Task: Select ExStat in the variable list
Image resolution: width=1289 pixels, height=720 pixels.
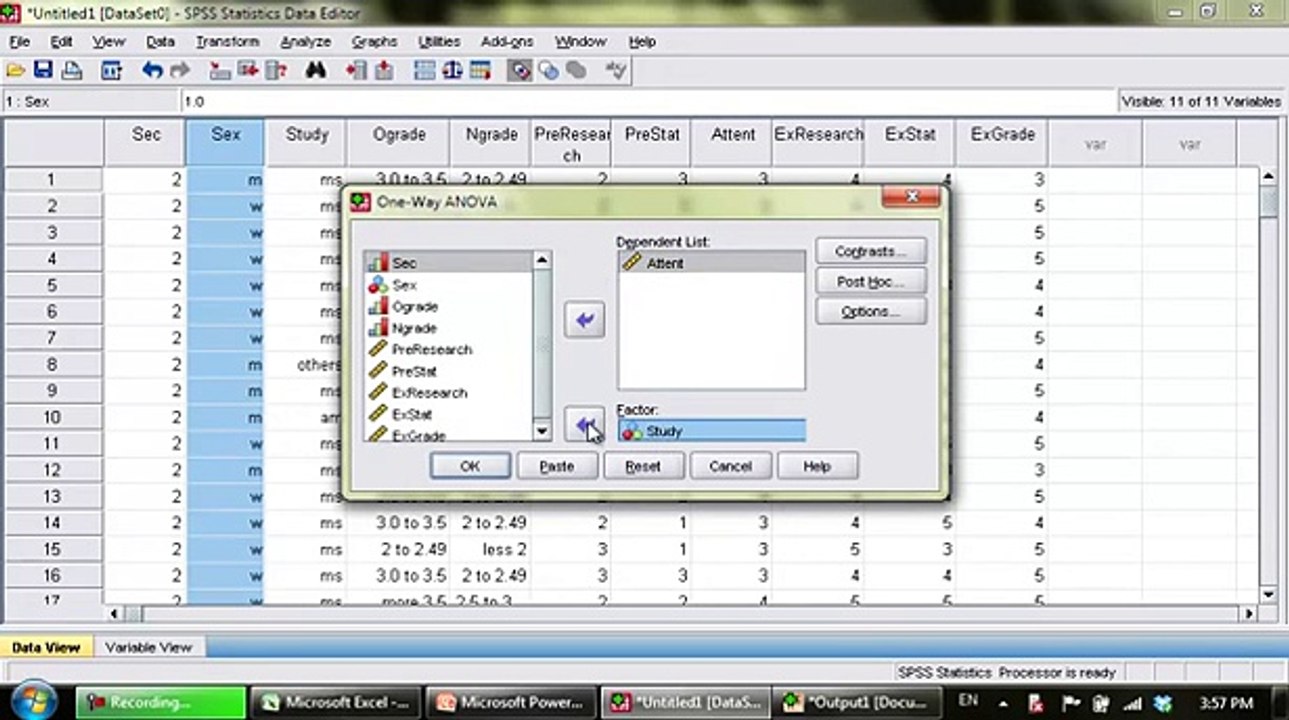Action: tap(449, 414)
